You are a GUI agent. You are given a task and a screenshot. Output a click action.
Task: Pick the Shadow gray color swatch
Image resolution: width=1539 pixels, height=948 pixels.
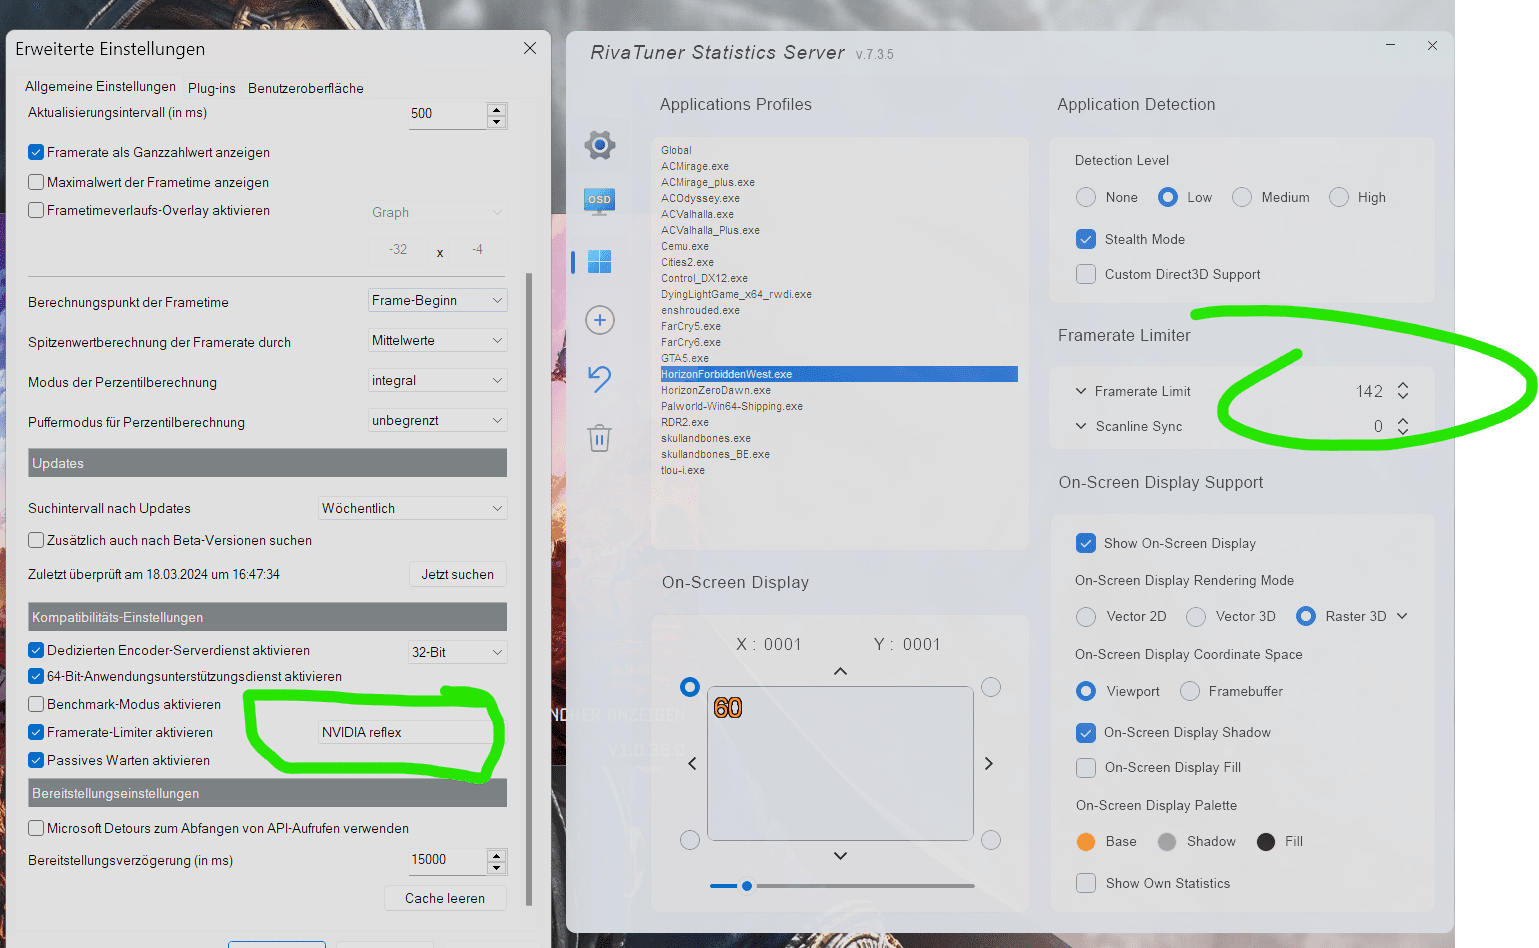point(1167,842)
